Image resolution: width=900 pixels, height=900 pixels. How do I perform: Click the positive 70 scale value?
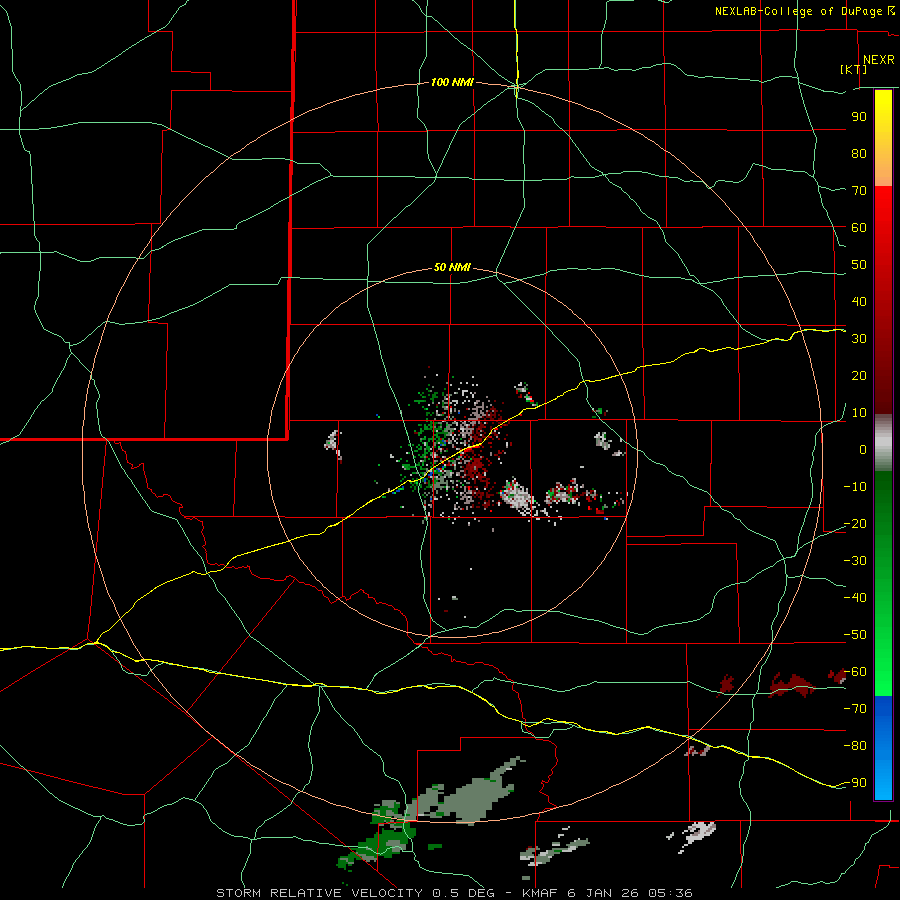[859, 191]
